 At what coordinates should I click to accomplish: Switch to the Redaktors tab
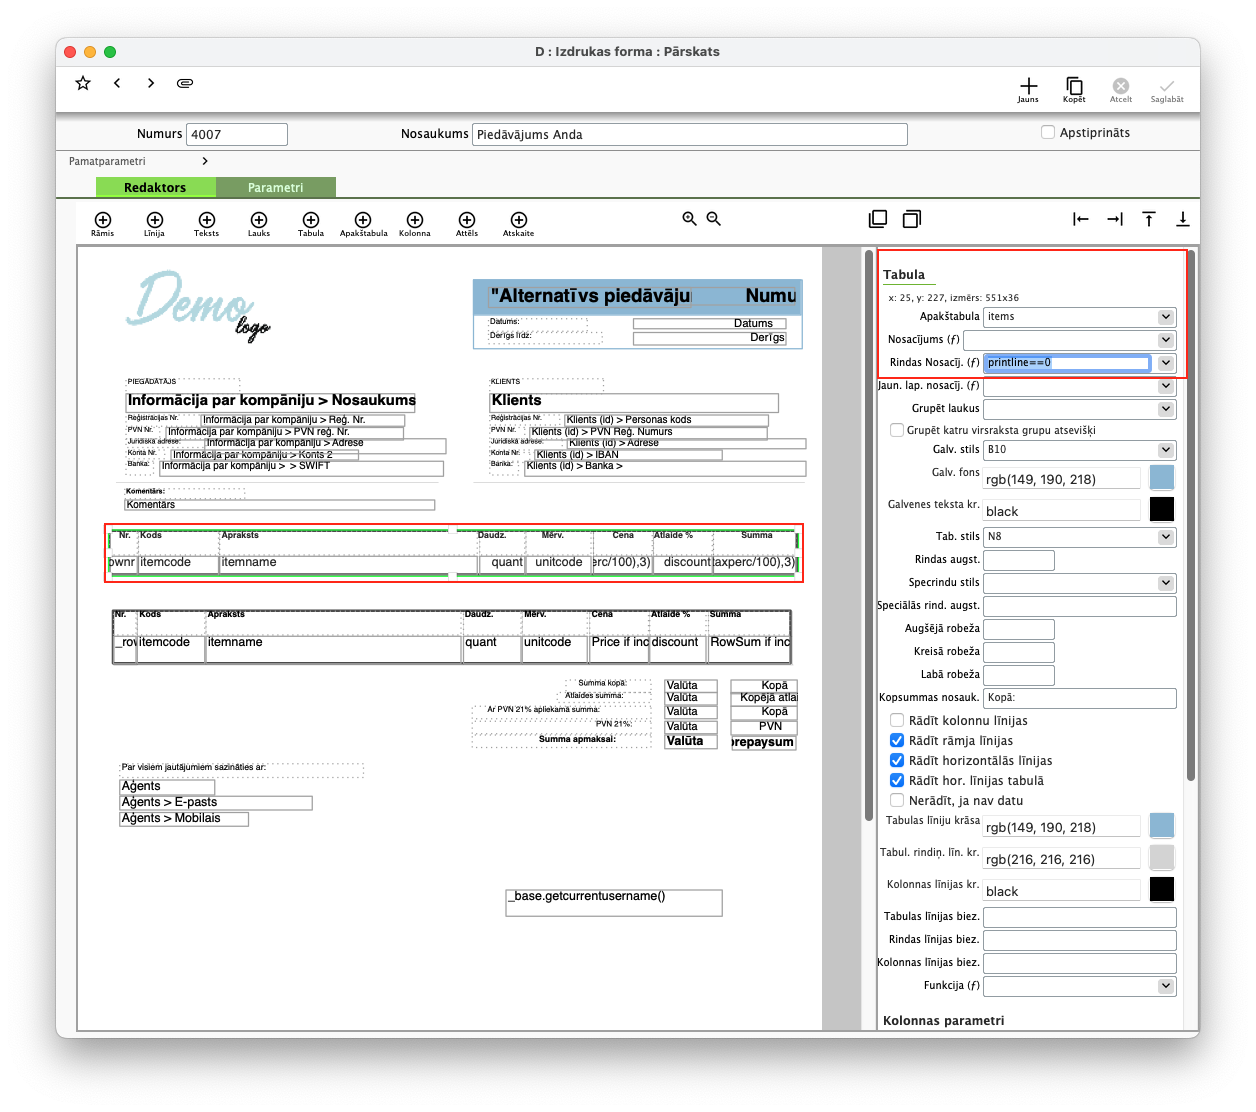(x=155, y=187)
